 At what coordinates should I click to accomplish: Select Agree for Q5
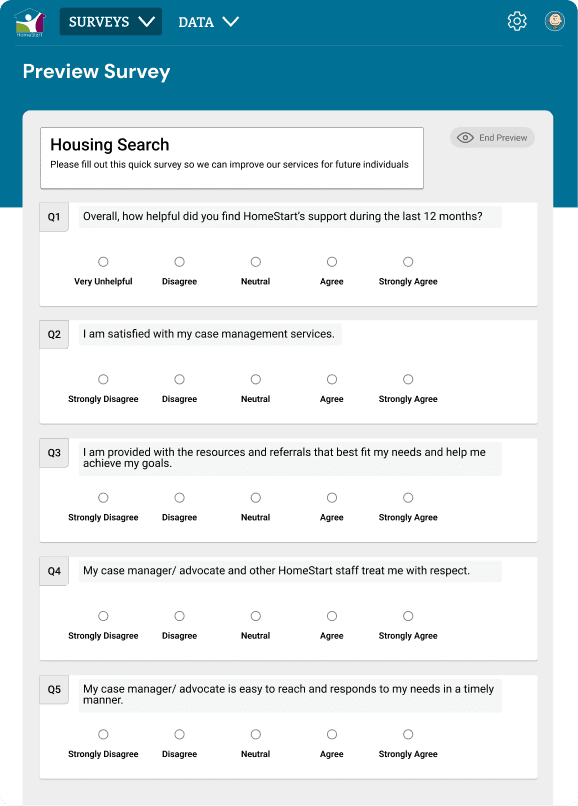[332, 734]
